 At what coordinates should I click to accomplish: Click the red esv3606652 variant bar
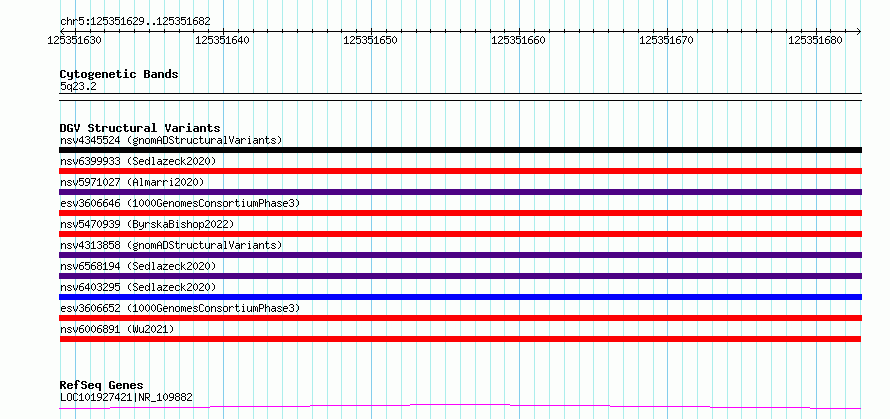click(x=460, y=318)
